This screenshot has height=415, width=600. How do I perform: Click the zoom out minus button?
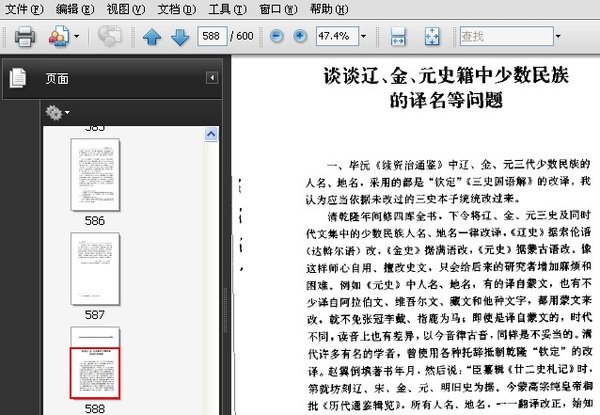(x=274, y=37)
